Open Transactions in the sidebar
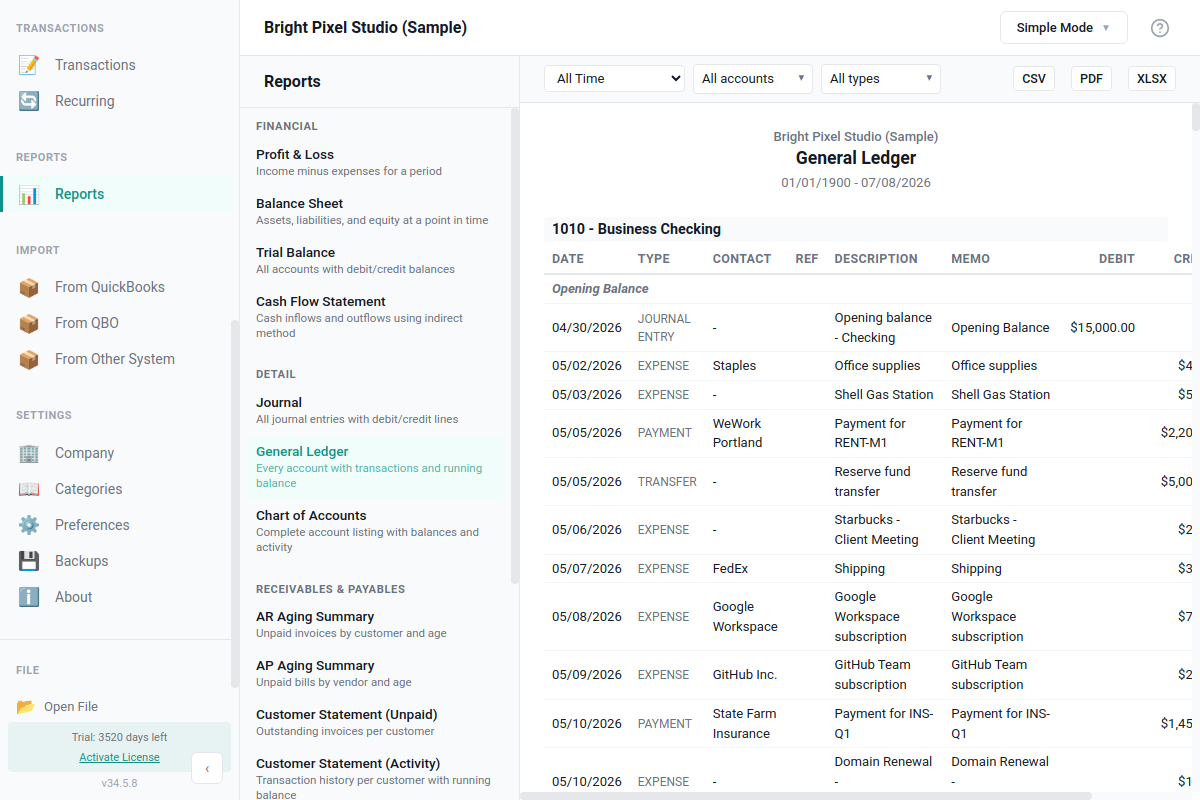 117,65
